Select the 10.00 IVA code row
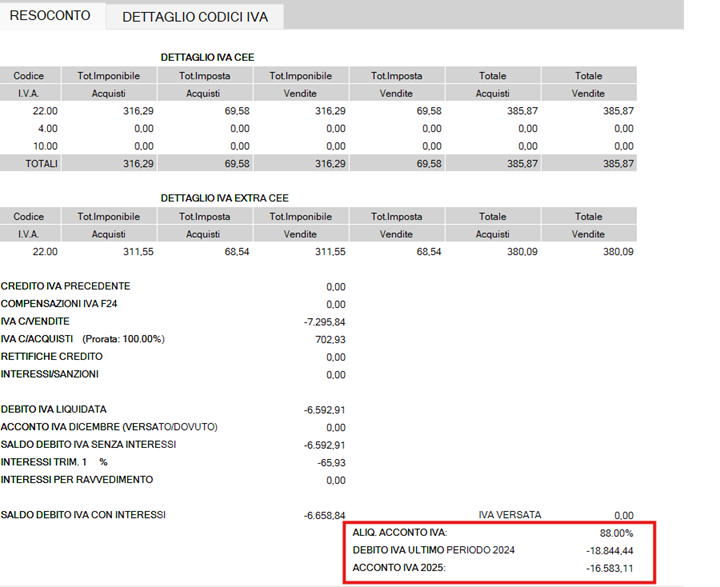Viewport: 720px width, 587px height. (45, 145)
